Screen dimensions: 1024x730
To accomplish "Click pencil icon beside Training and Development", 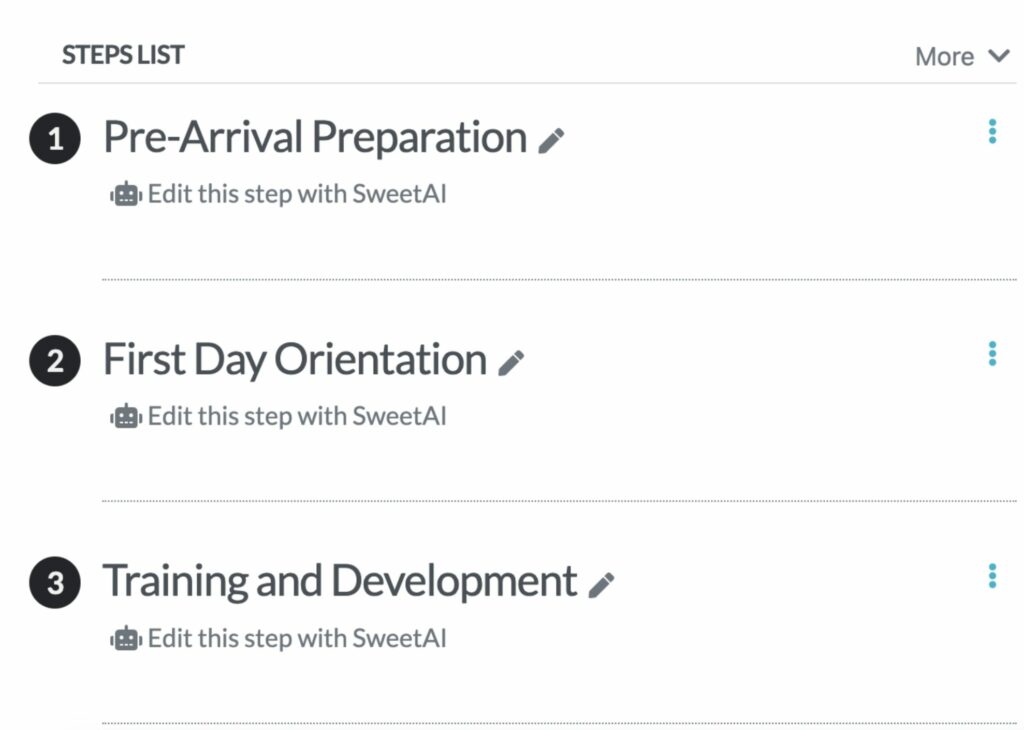I will point(601,585).
